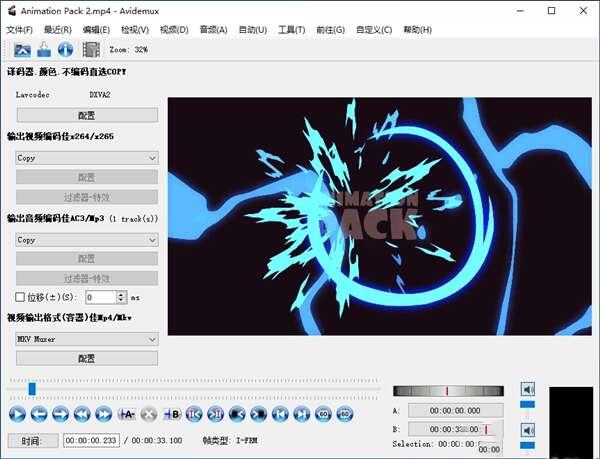
Task: Set selection start with marker A button
Action: [x=127, y=413]
